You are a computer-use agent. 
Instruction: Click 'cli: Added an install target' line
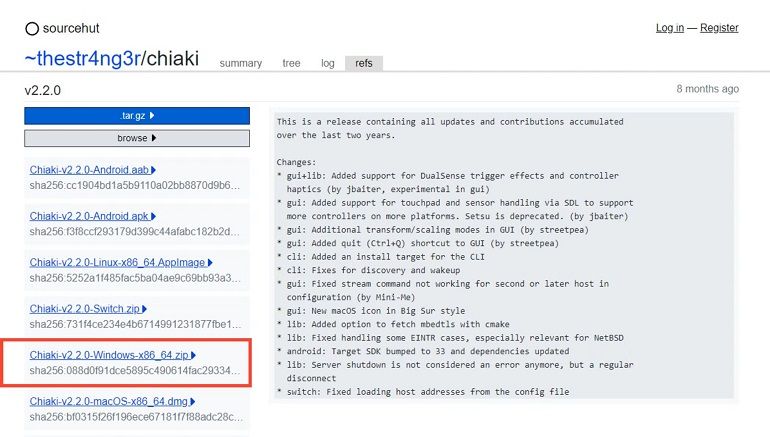point(381,257)
